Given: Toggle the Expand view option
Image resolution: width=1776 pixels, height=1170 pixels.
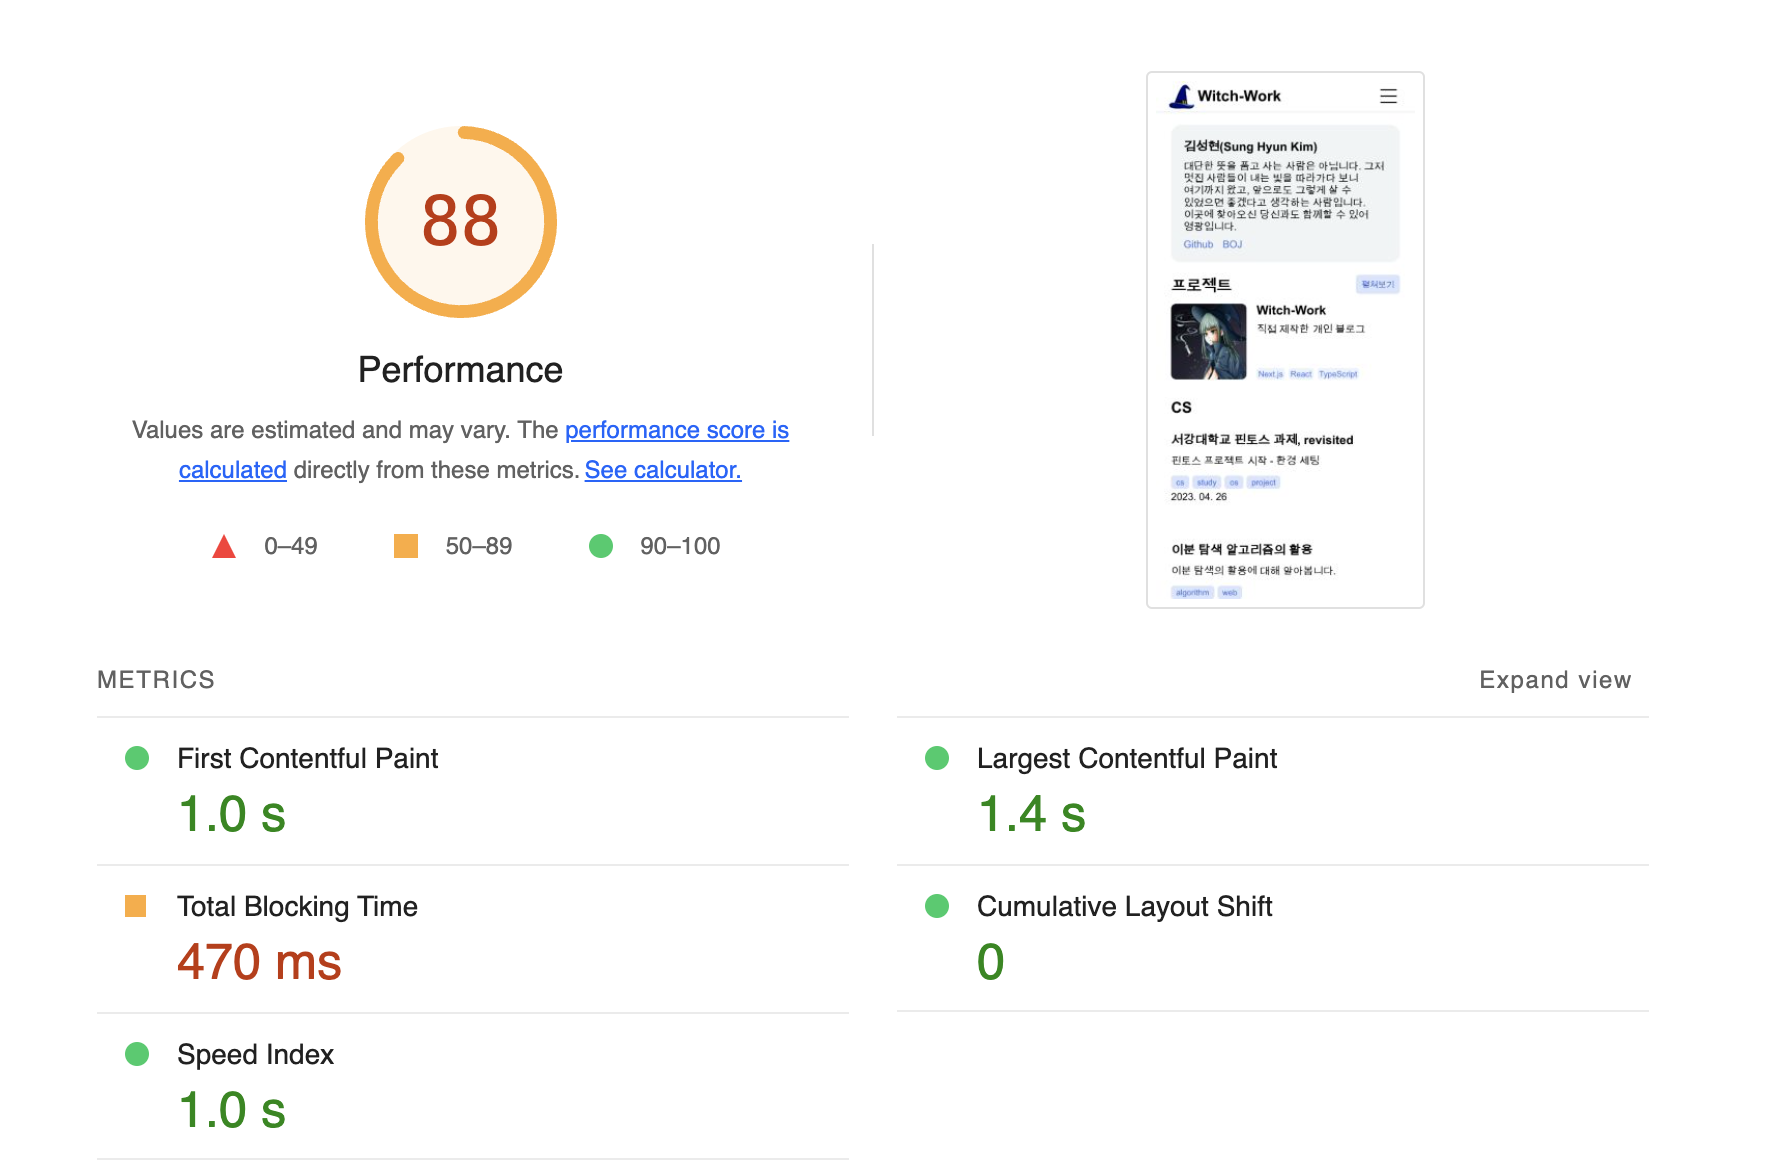Looking at the screenshot, I should tap(1555, 680).
